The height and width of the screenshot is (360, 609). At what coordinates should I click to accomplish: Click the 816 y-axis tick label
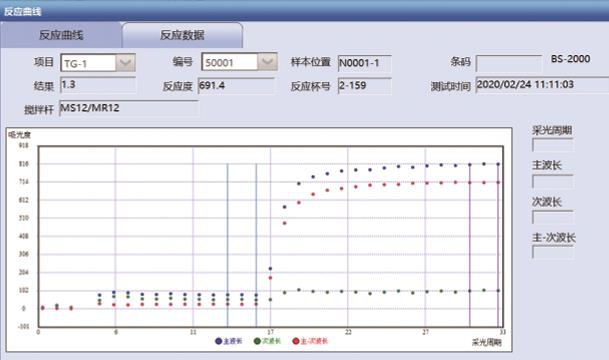point(24,164)
